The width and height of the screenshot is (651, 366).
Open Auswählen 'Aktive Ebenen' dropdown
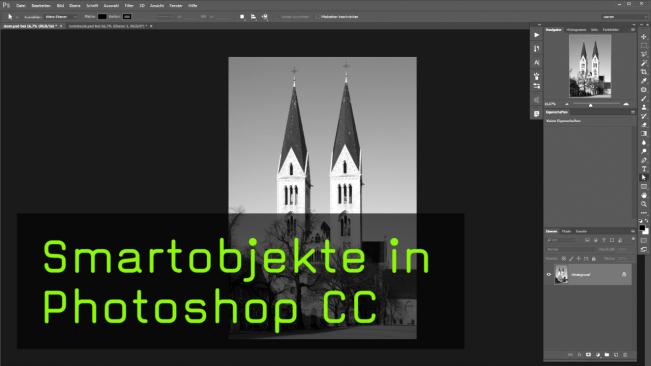61,17
